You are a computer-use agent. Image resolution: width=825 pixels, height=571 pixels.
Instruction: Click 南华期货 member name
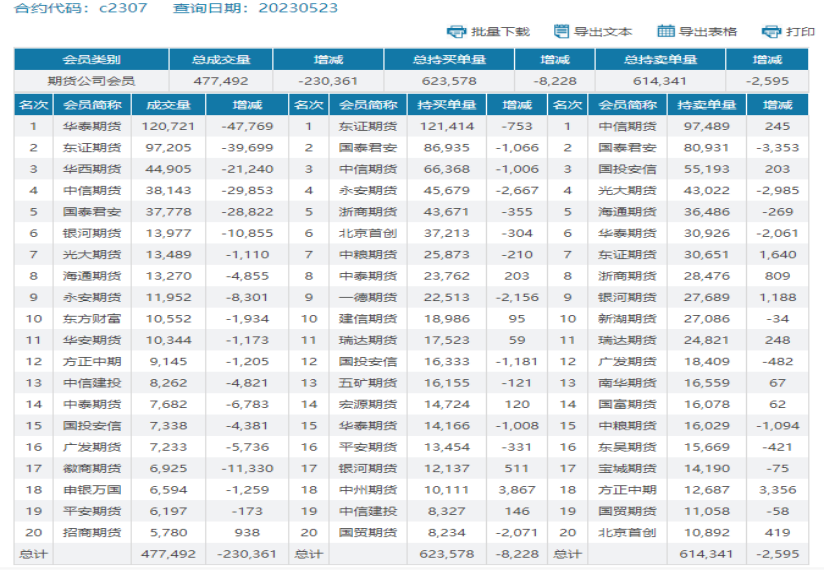tap(627, 383)
